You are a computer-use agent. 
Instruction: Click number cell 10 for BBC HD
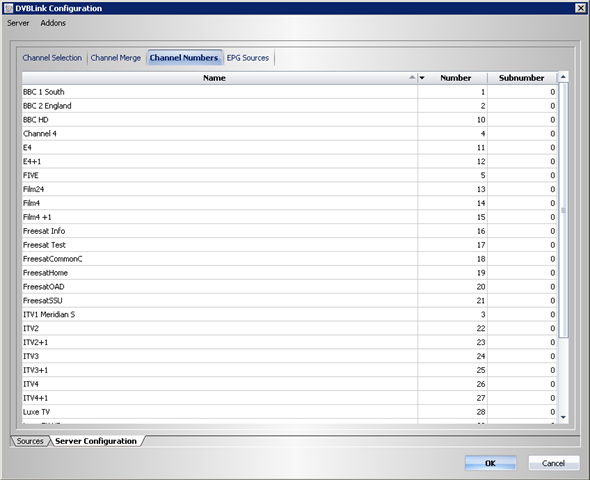tap(452, 120)
